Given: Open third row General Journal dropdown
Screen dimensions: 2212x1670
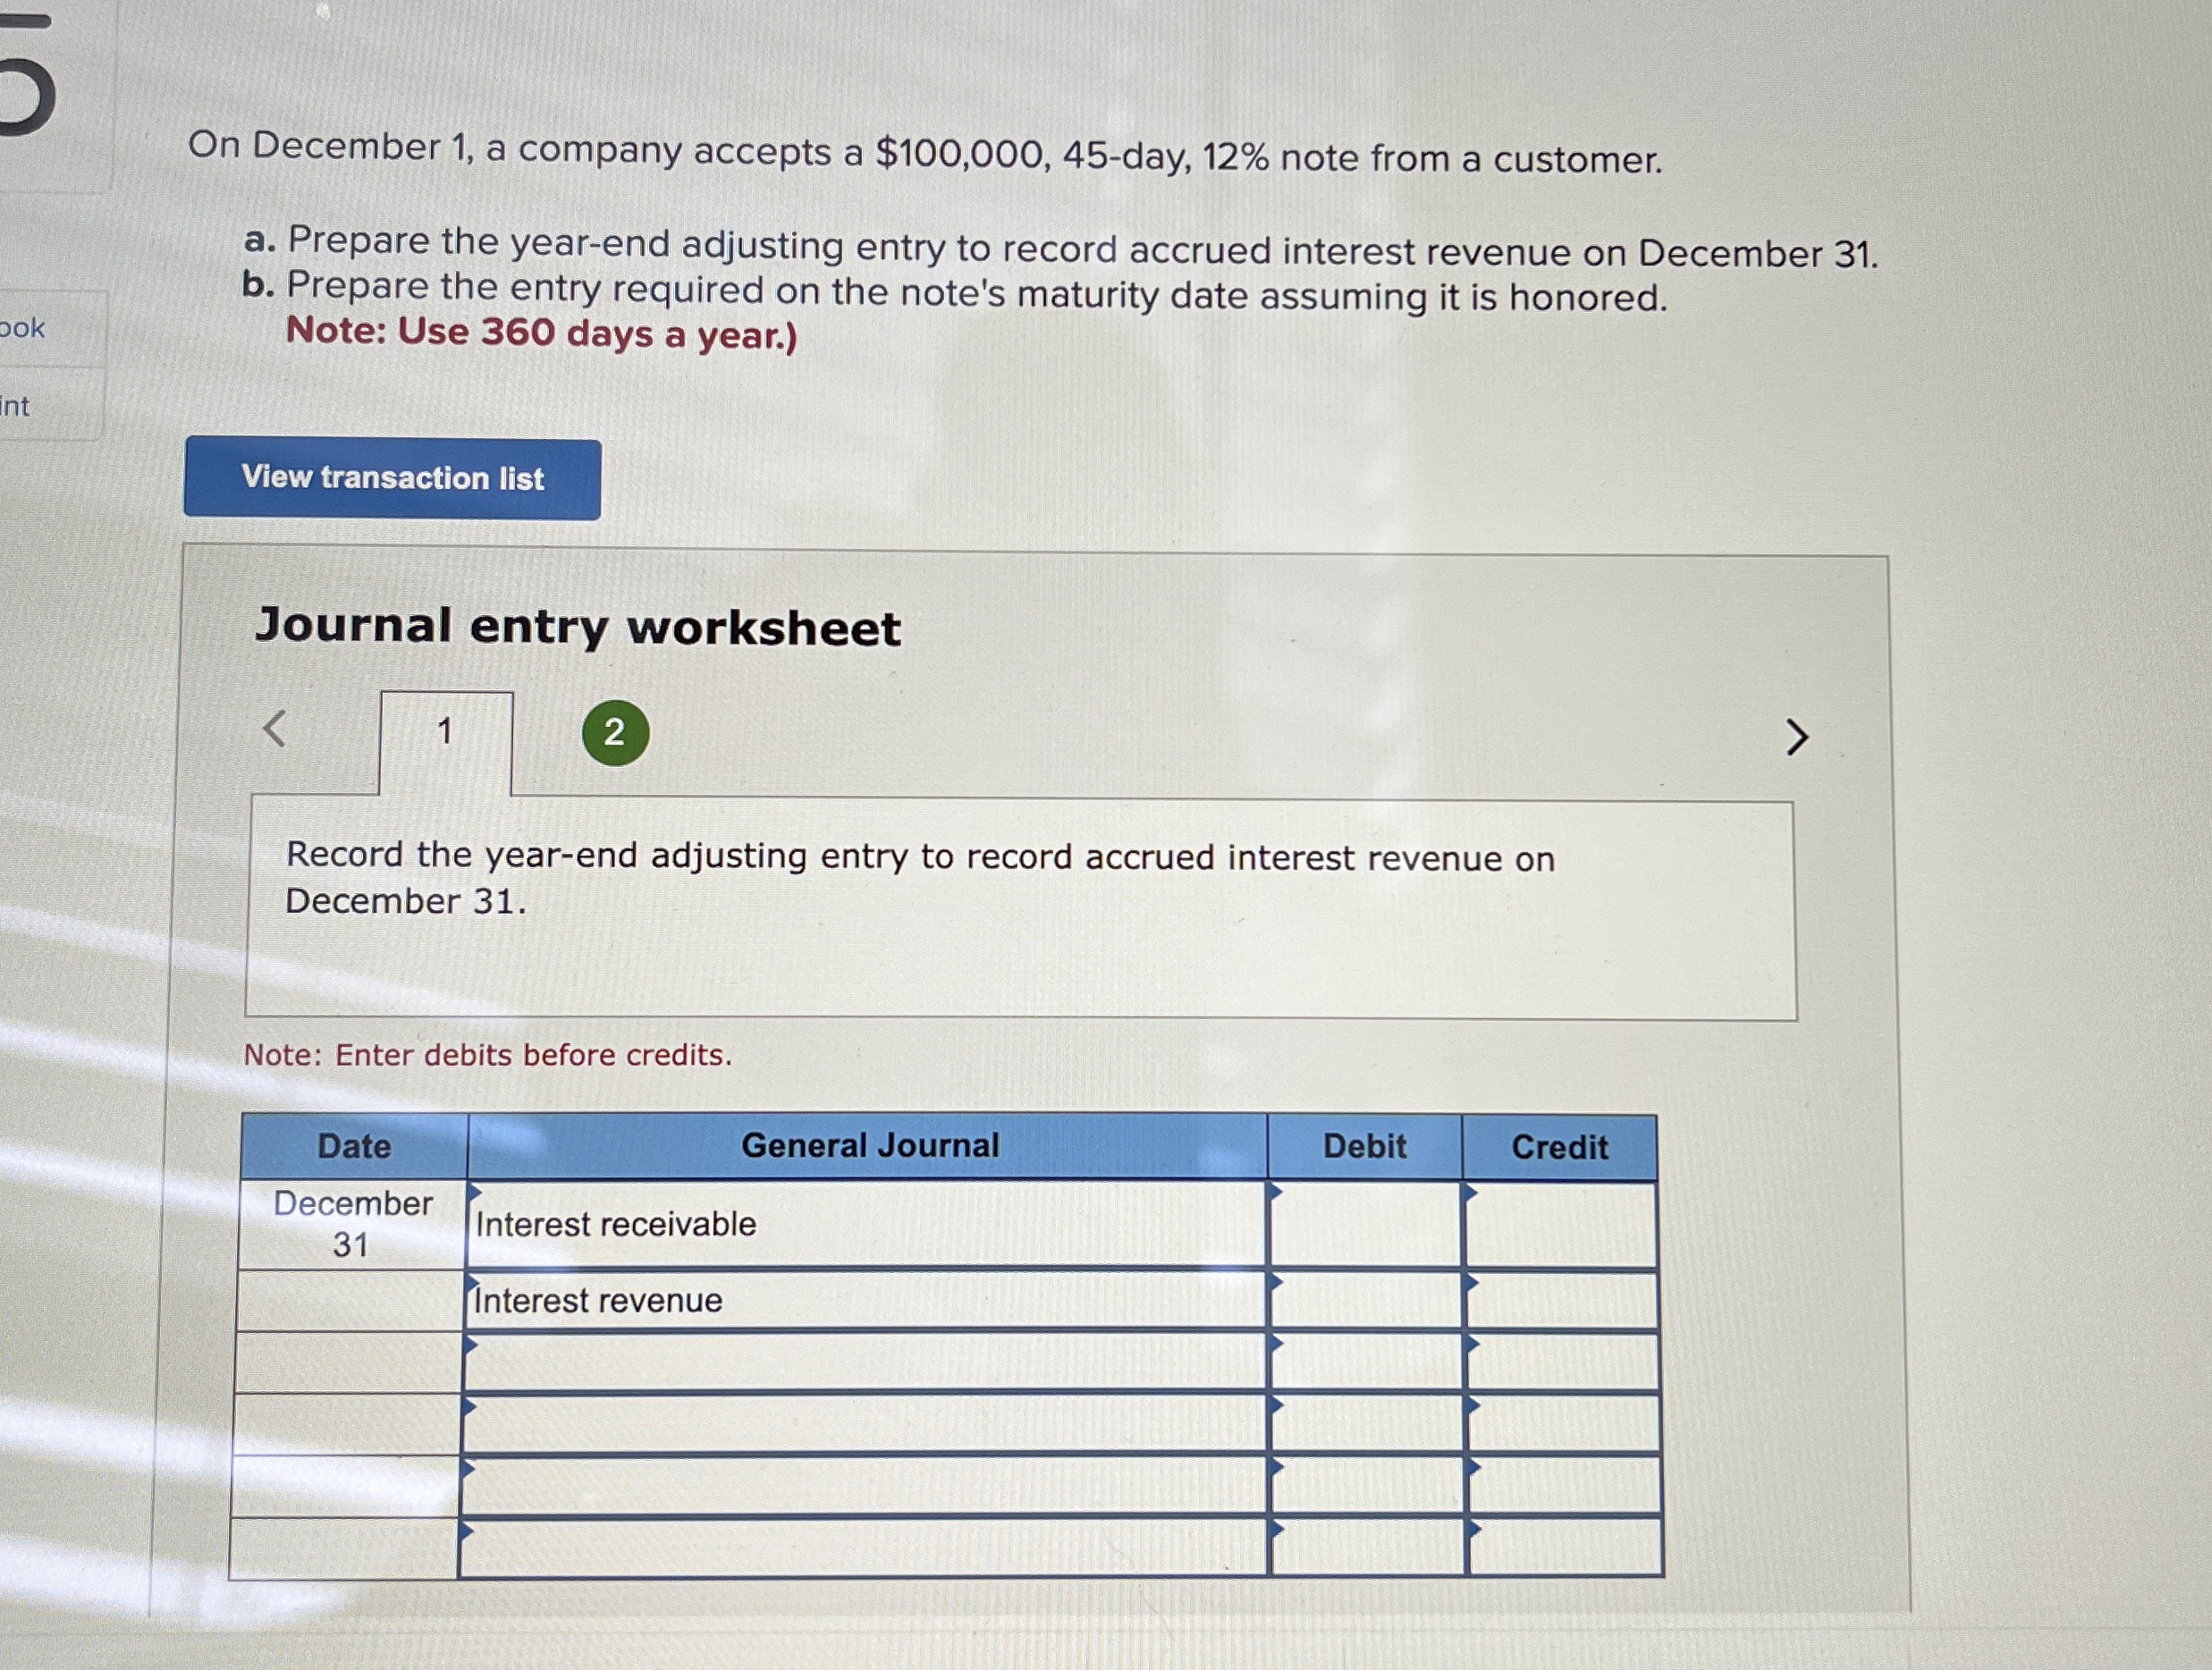Looking at the screenshot, I should [x=865, y=1362].
